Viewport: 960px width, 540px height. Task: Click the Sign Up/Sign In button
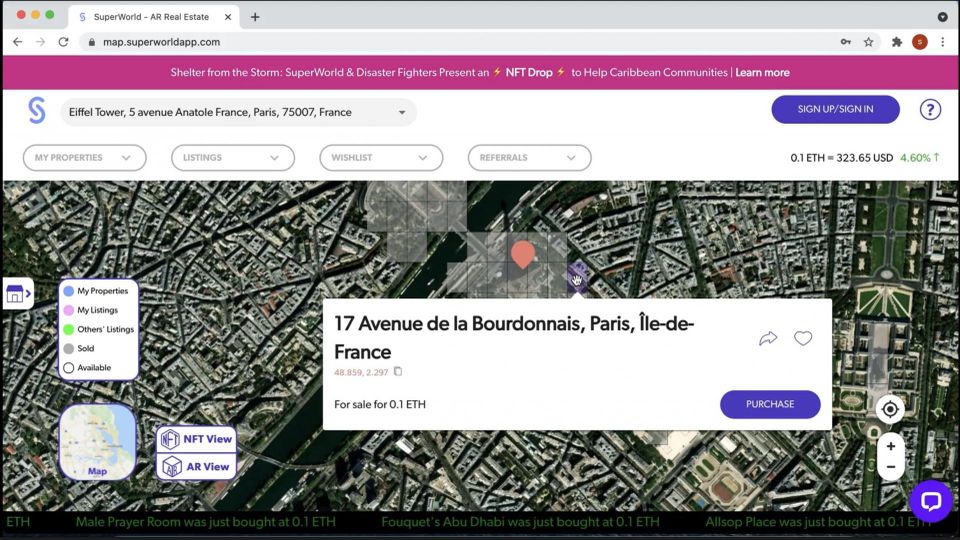click(835, 109)
